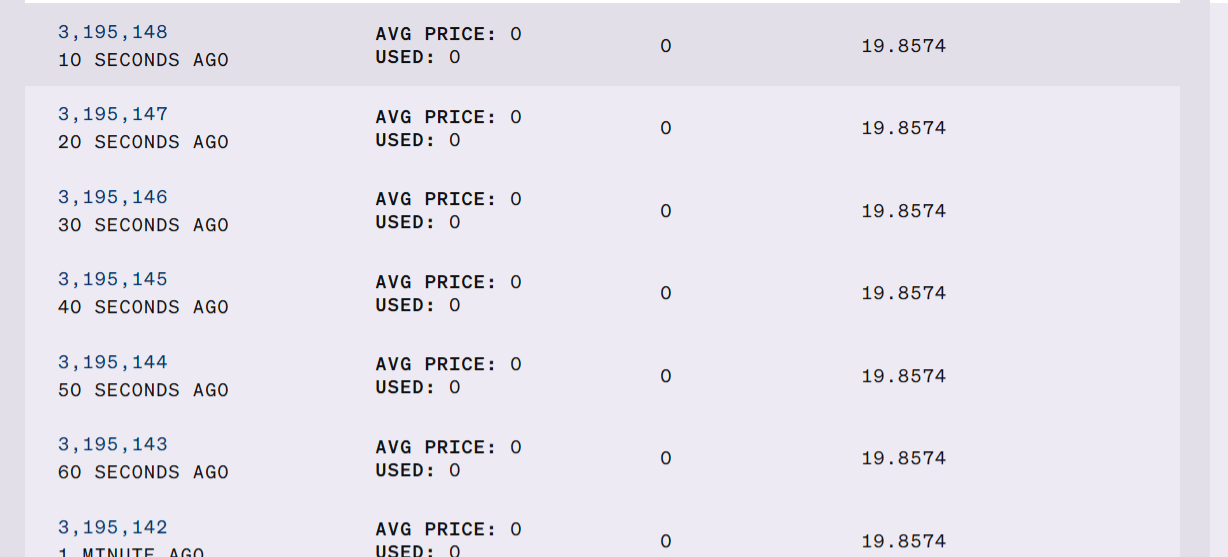Click the '60 SECONDS AGO' timestamp
Viewport: 1228px width, 557px height.
(143, 472)
